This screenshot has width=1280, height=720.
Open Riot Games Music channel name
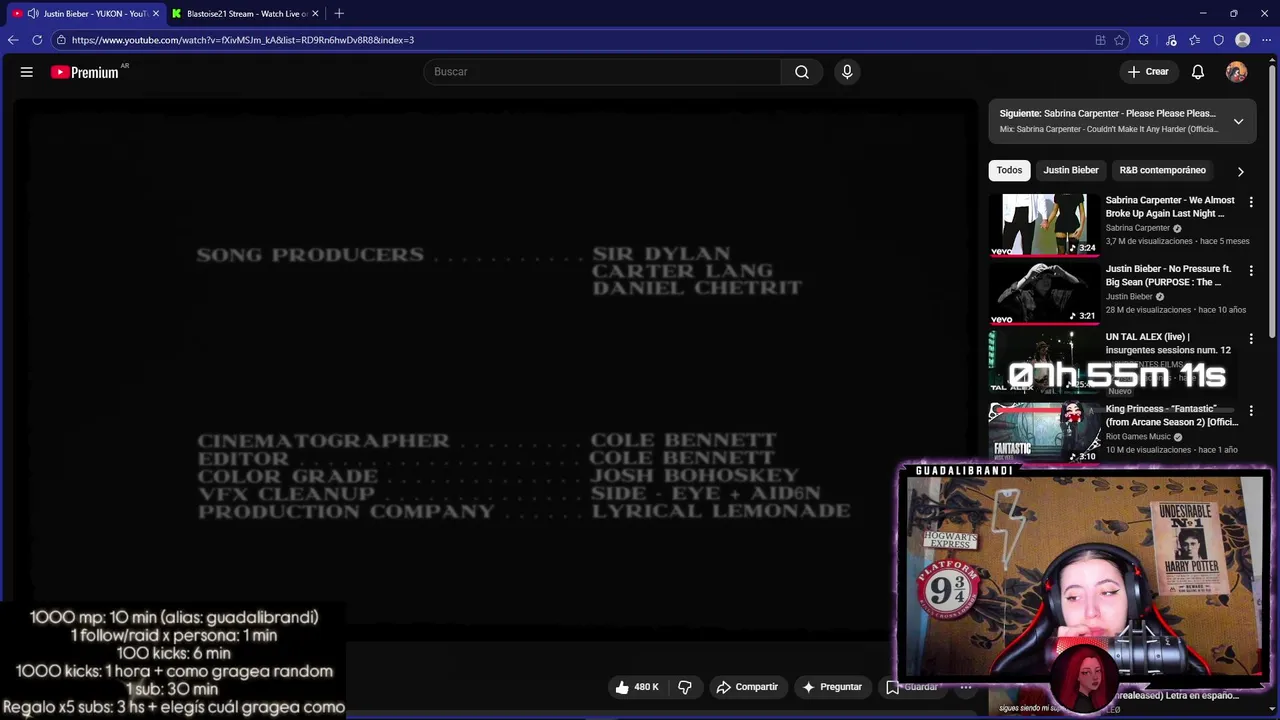1138,437
